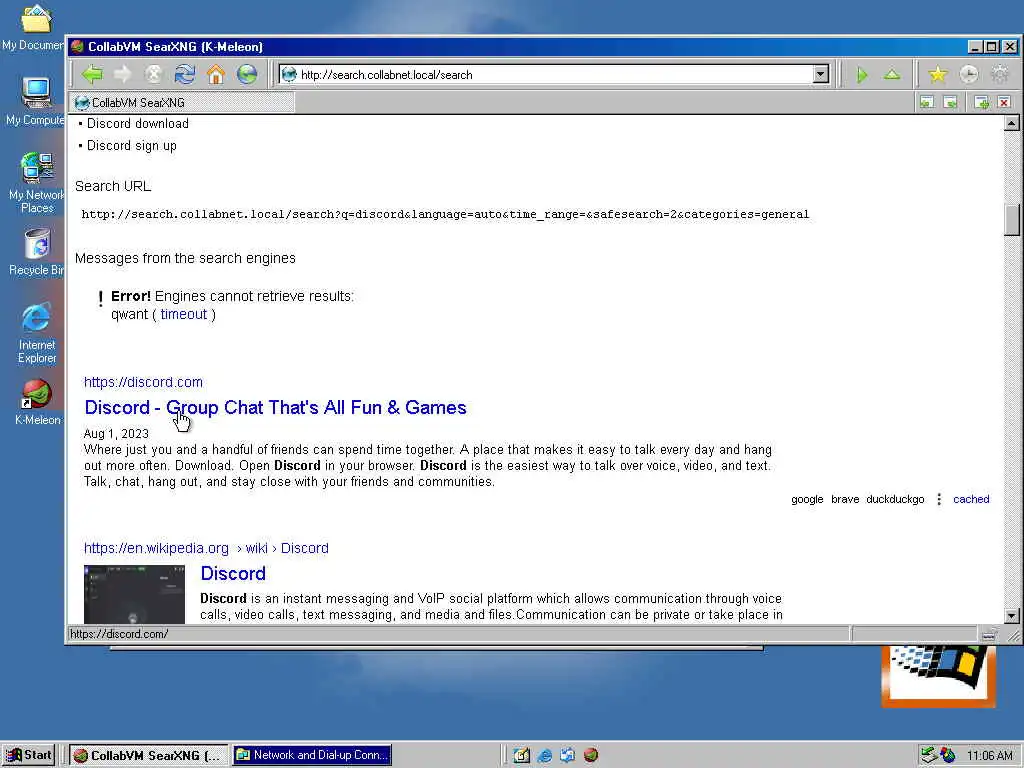Screen dimensions: 1024x768
Task: Click 'Messages from the search engines' heading
Action: [x=185, y=258]
